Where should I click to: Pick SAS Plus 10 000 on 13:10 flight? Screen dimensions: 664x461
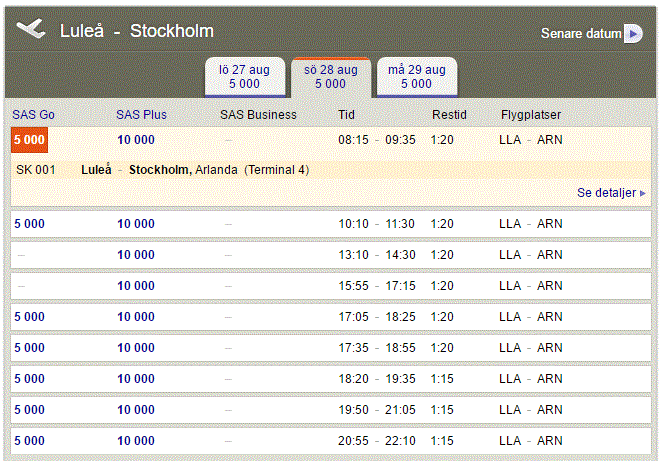point(136,255)
